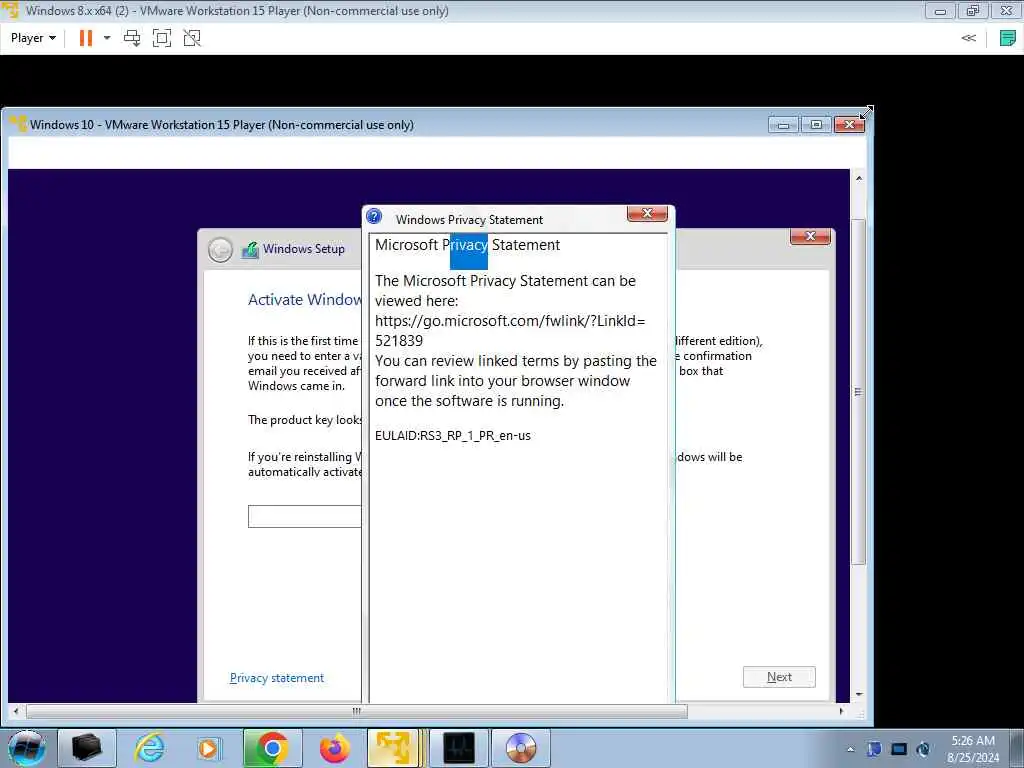Click the Windows 10 VMware window title icon
This screenshot has width=1024, height=768.
pyautogui.click(x=18, y=124)
